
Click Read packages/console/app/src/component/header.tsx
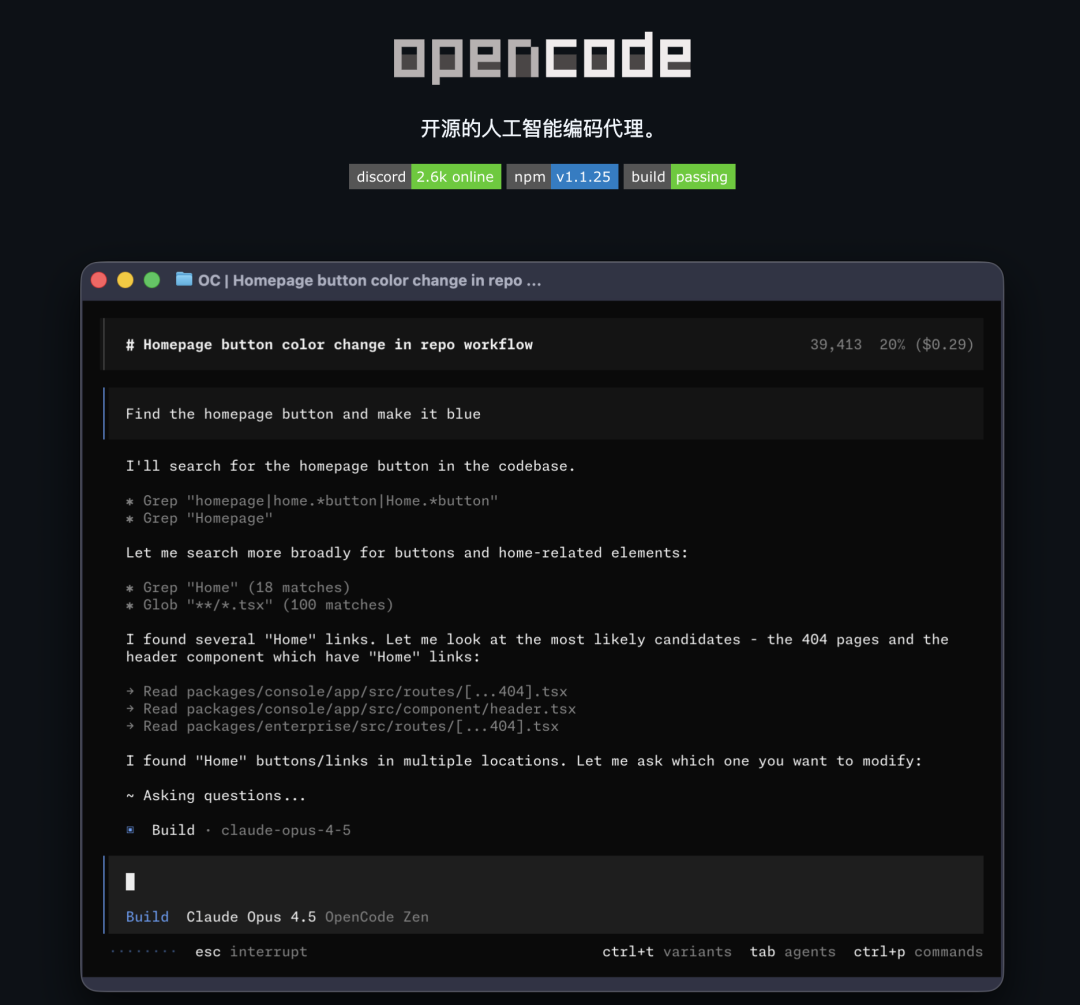pos(351,709)
